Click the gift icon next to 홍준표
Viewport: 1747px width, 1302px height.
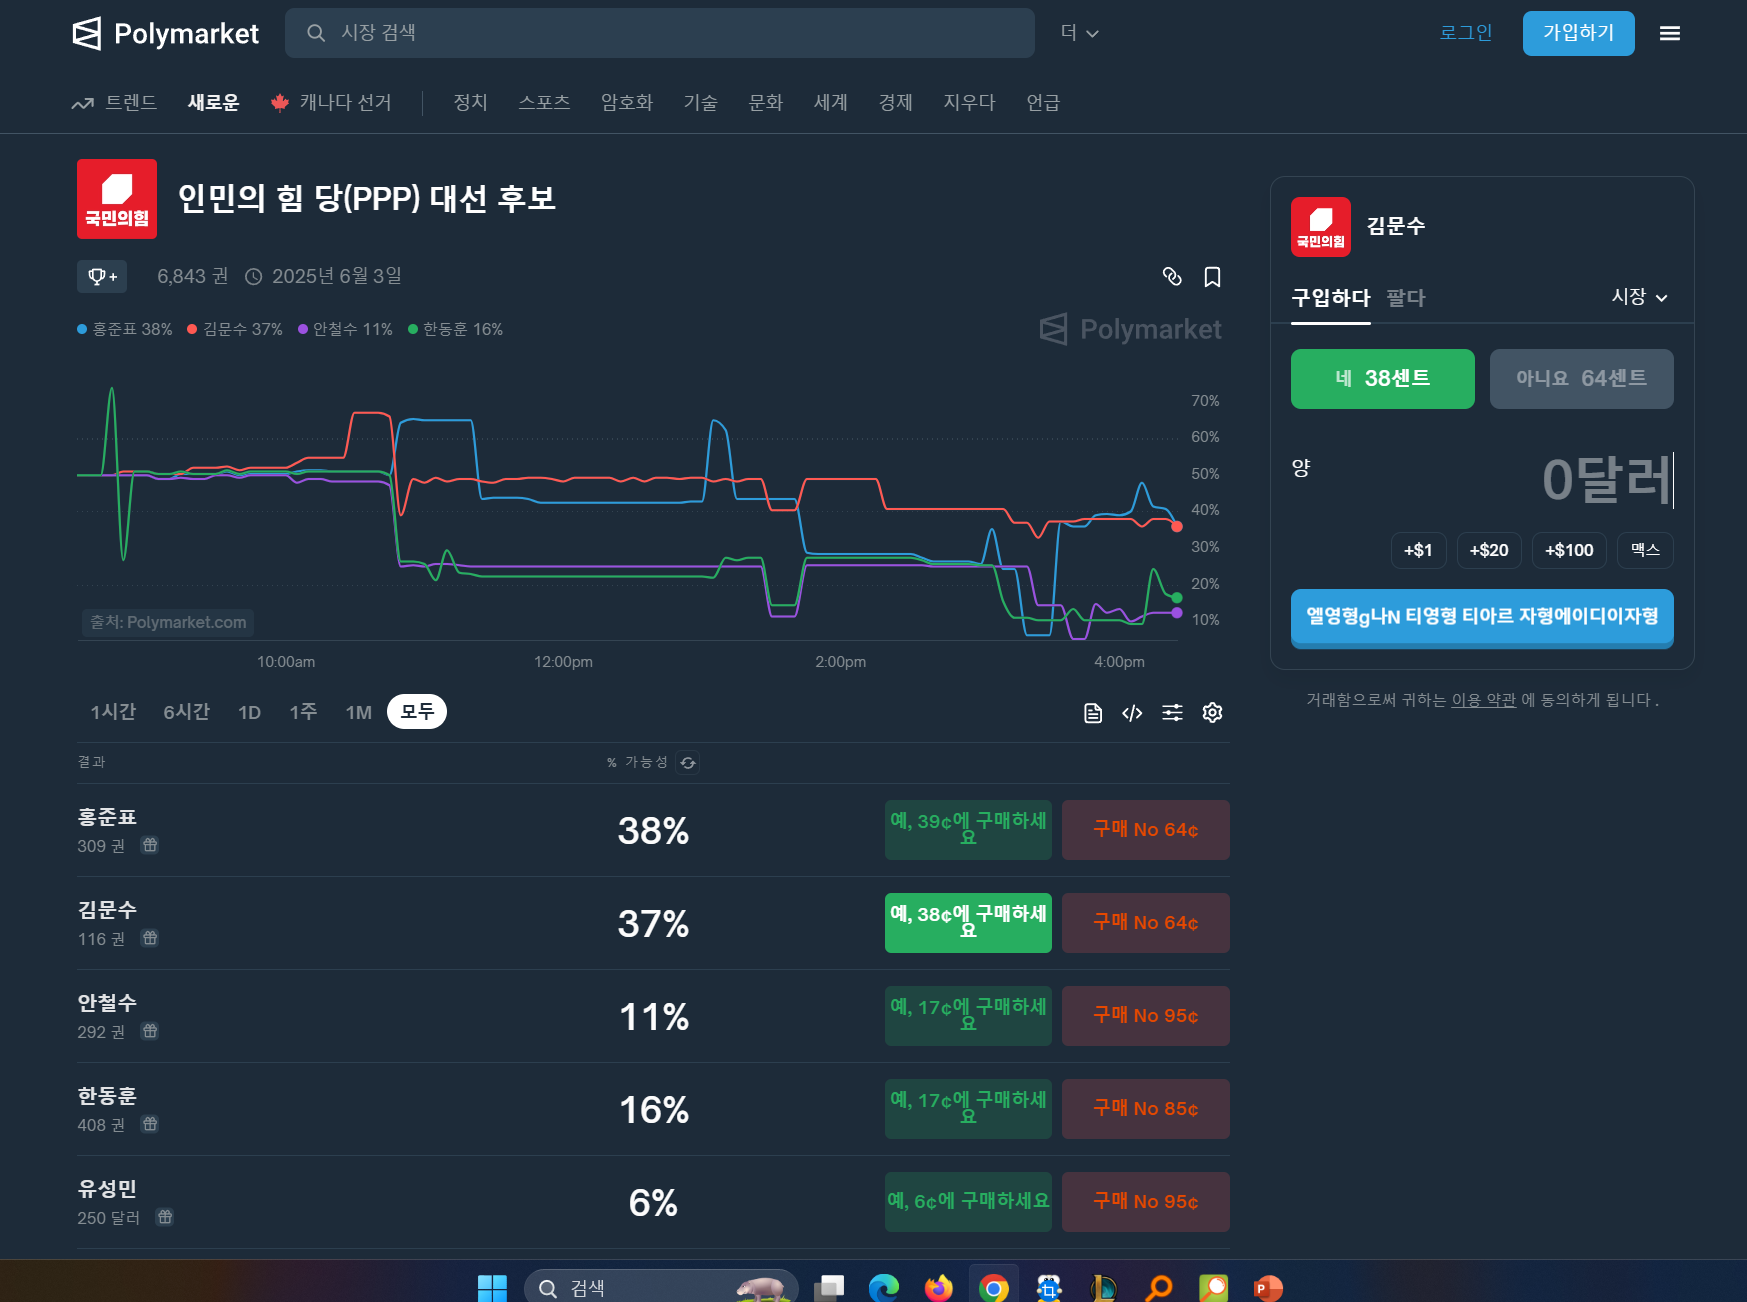(x=150, y=845)
